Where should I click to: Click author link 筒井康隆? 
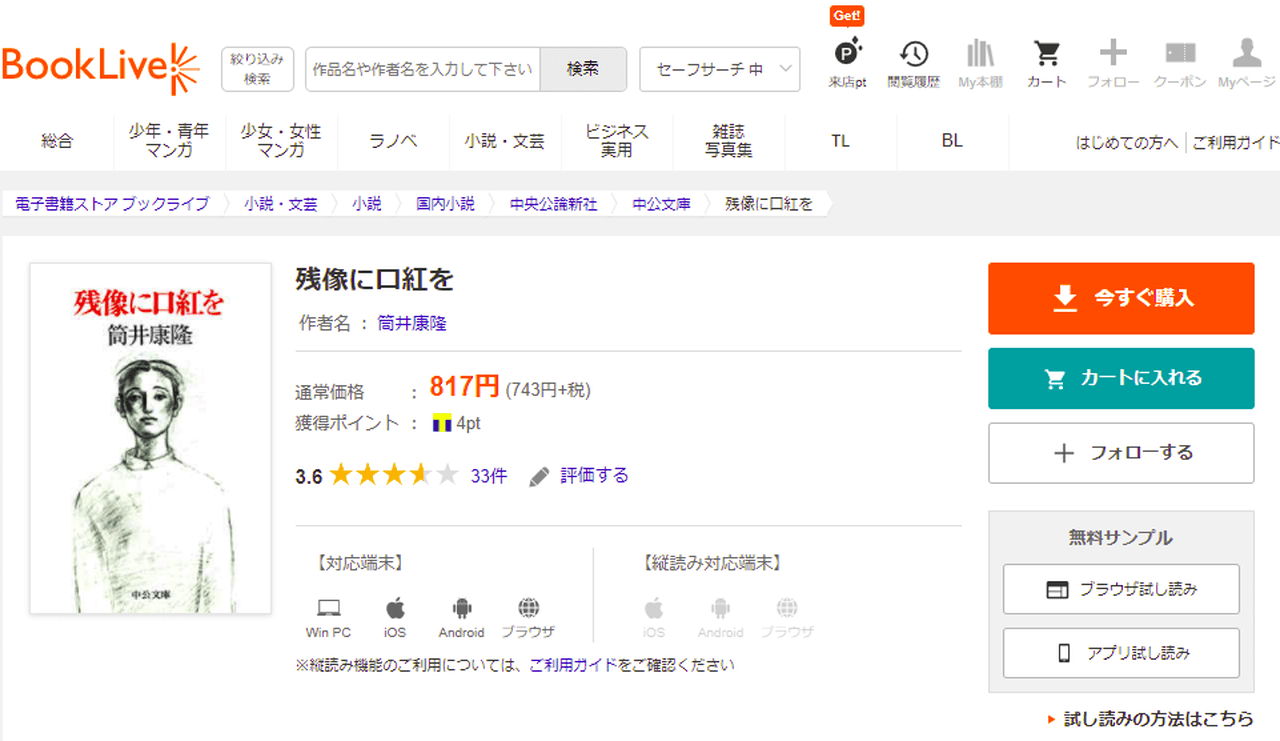point(412,323)
